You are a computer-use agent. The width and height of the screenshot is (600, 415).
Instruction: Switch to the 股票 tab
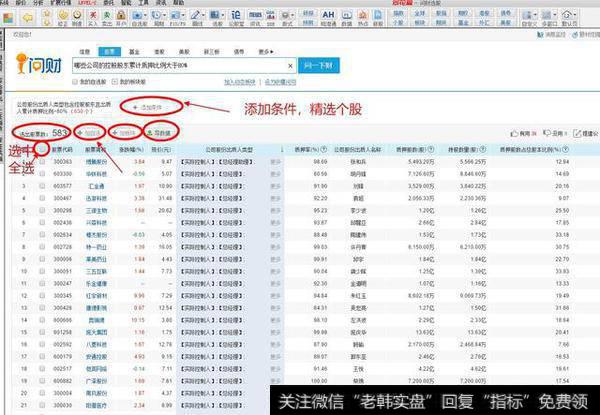point(109,52)
